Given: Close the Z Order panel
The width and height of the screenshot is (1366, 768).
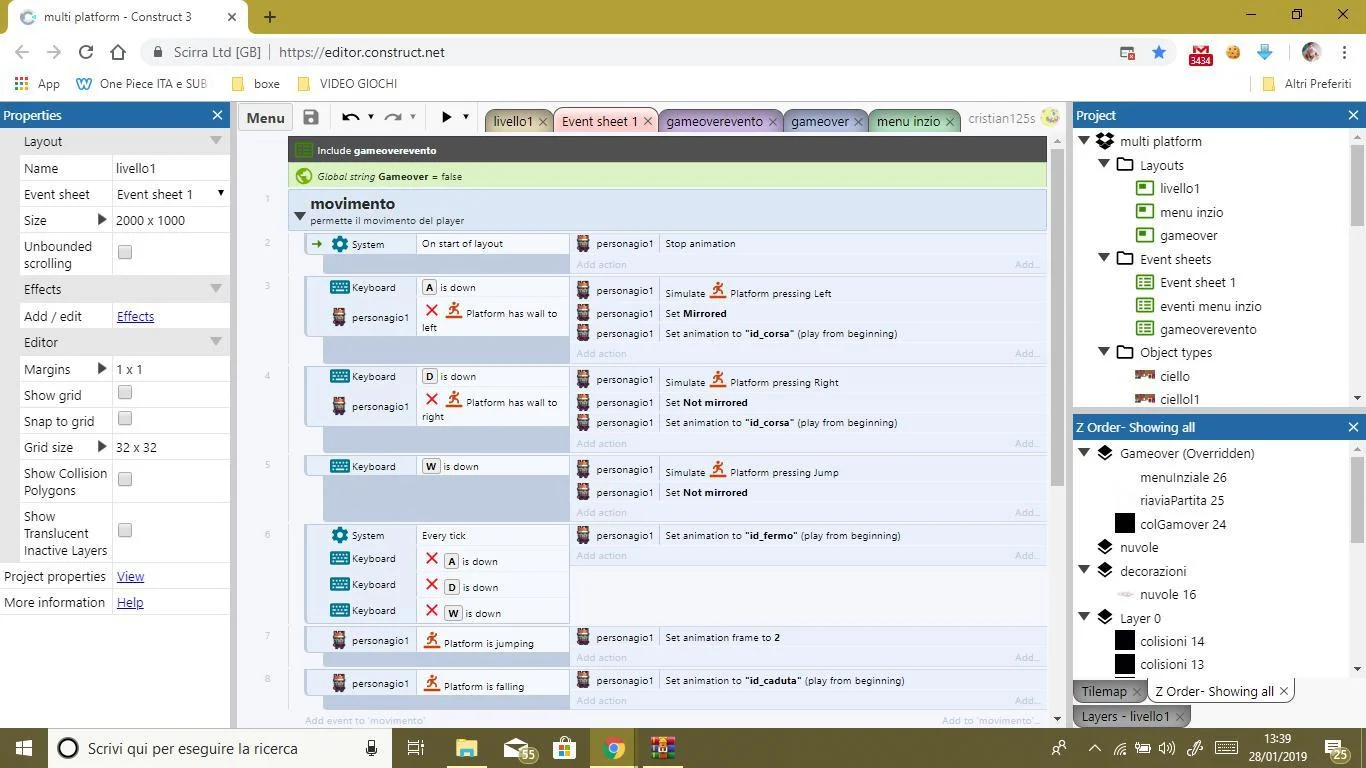Looking at the screenshot, I should (1353, 427).
